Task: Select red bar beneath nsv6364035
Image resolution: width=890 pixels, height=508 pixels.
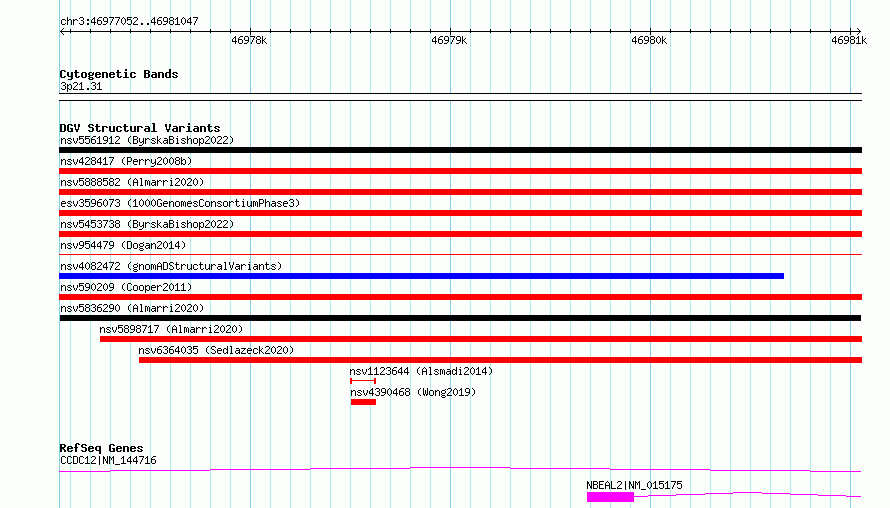Action: tap(501, 360)
